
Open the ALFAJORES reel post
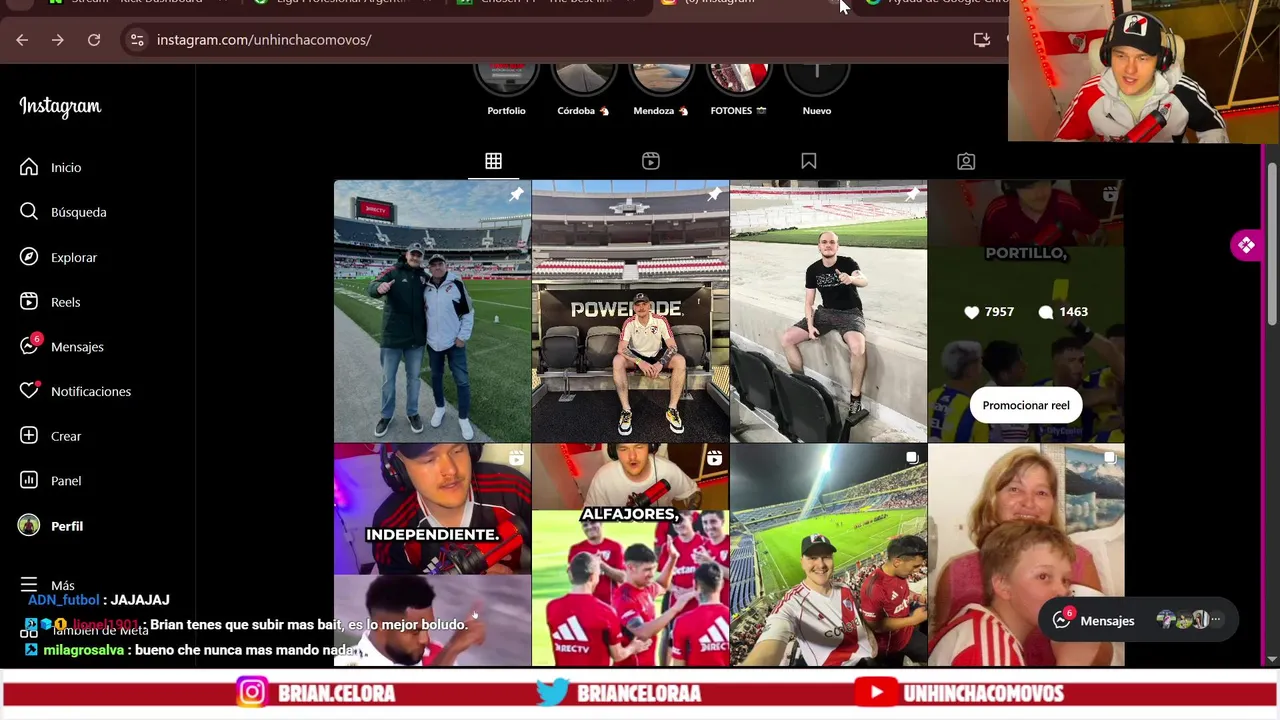pyautogui.click(x=630, y=555)
